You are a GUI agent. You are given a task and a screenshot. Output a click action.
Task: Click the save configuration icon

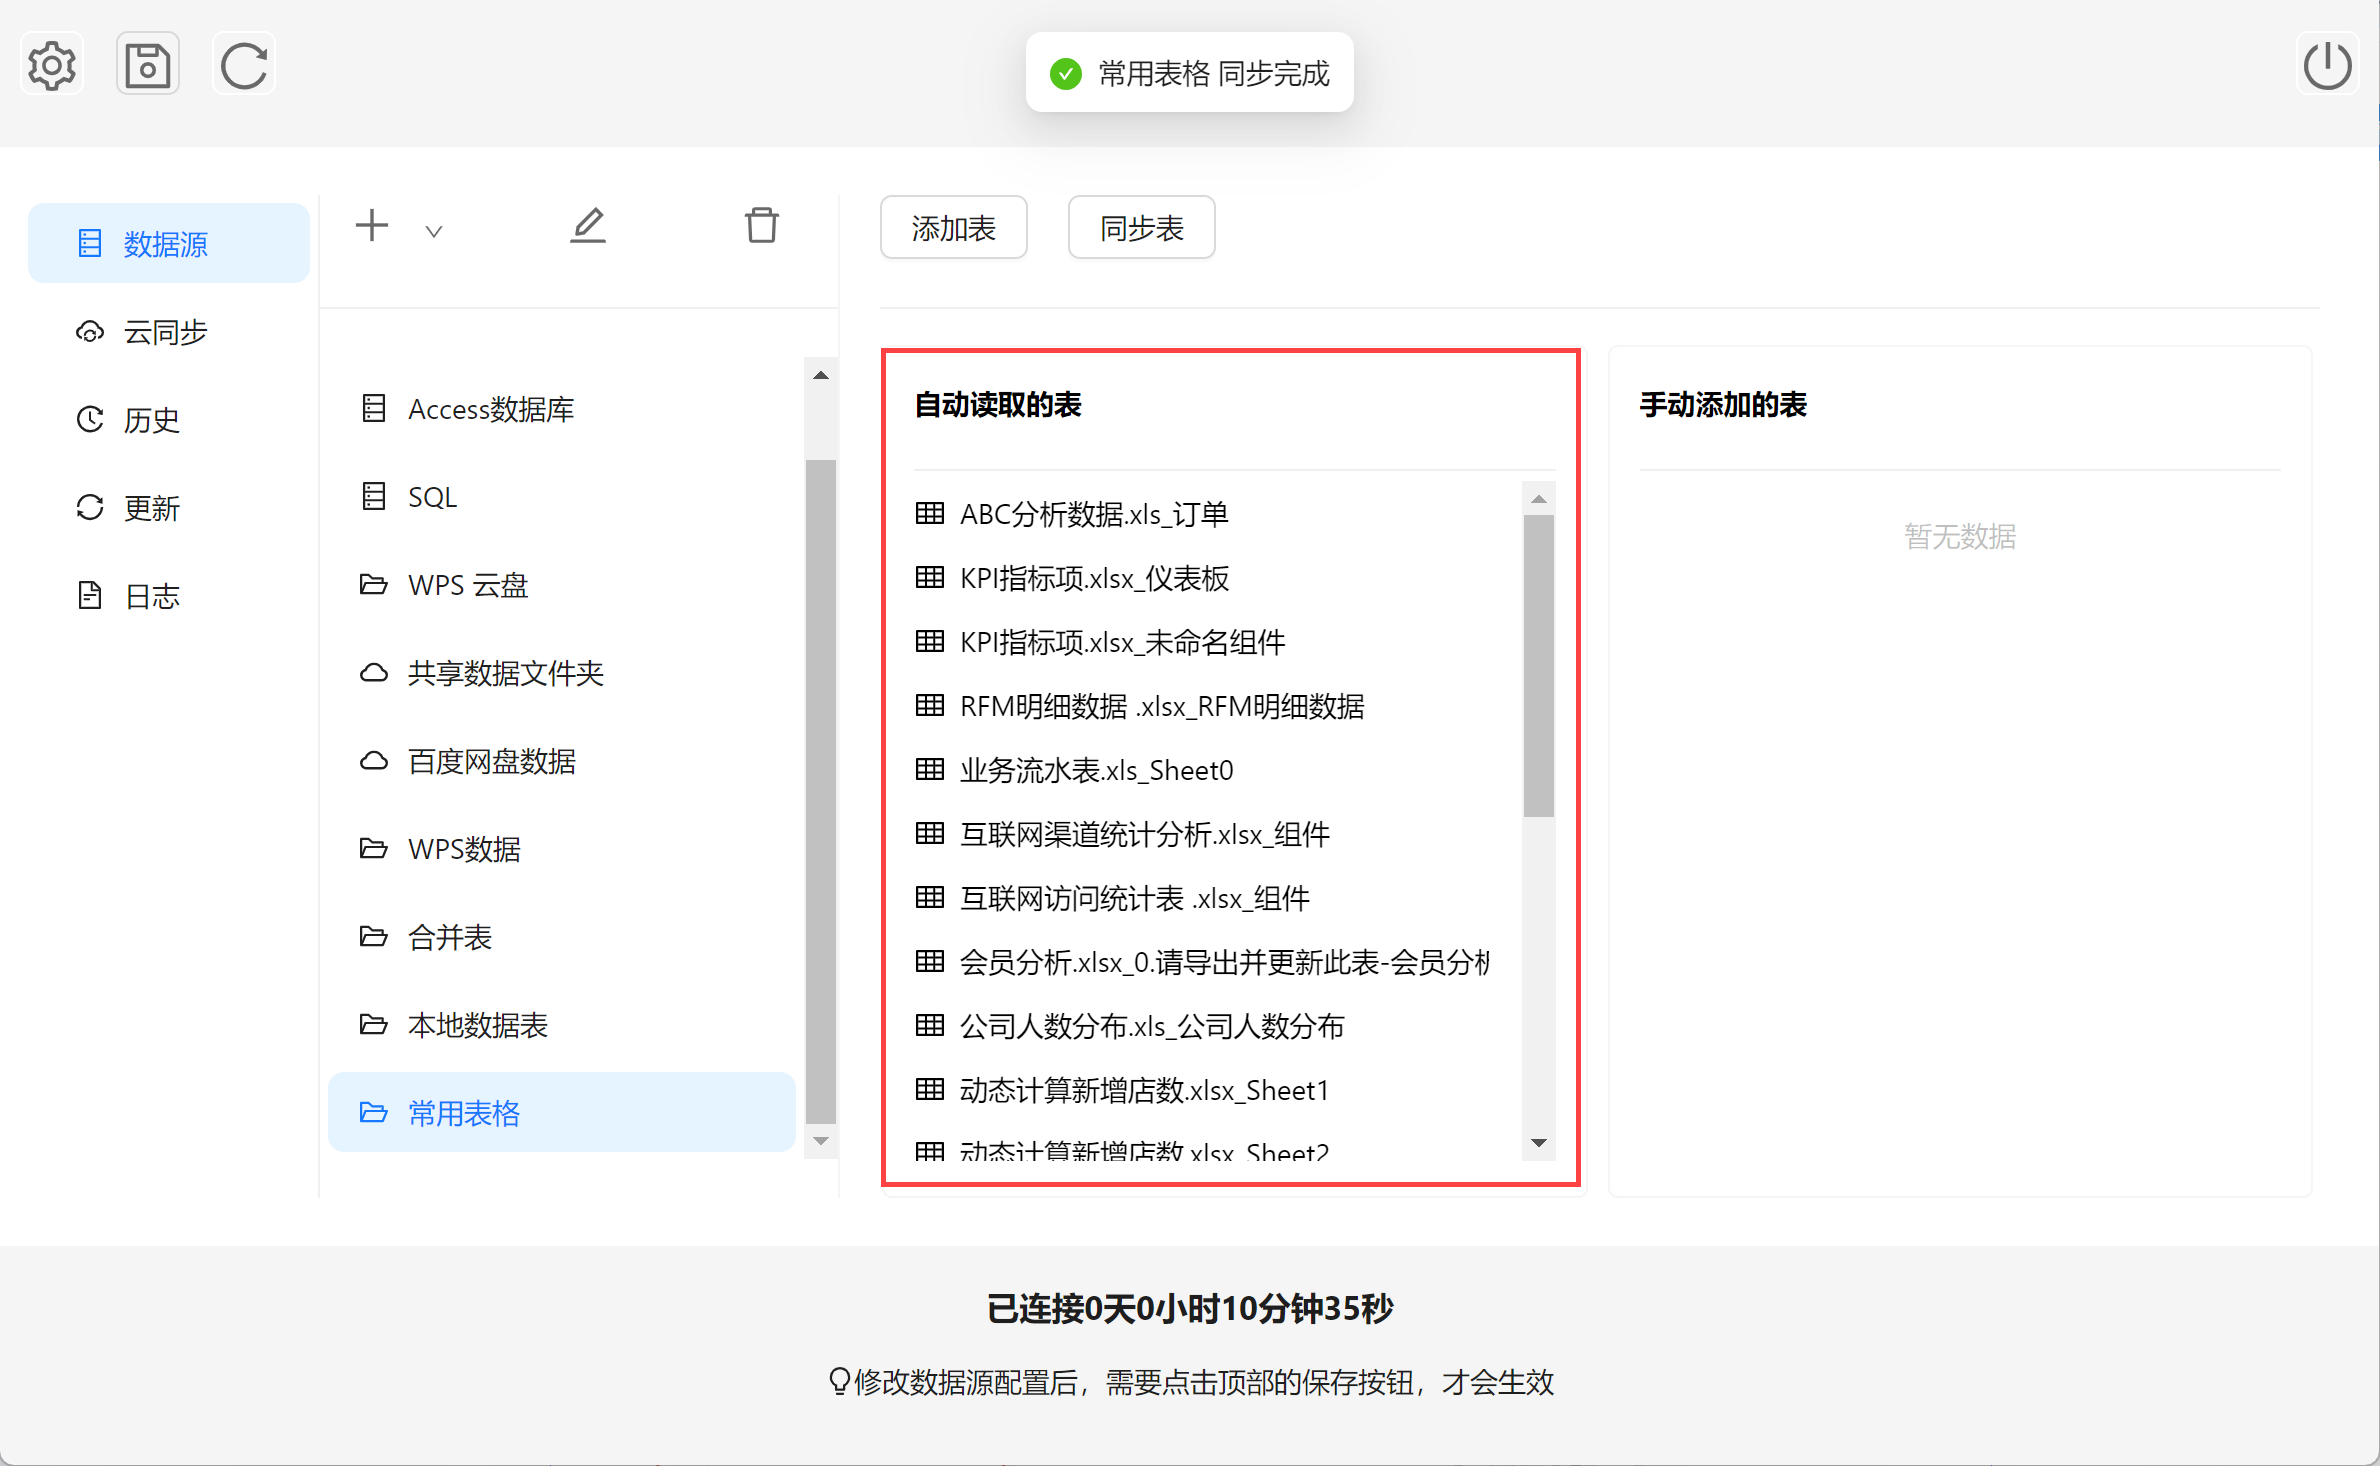point(148,66)
